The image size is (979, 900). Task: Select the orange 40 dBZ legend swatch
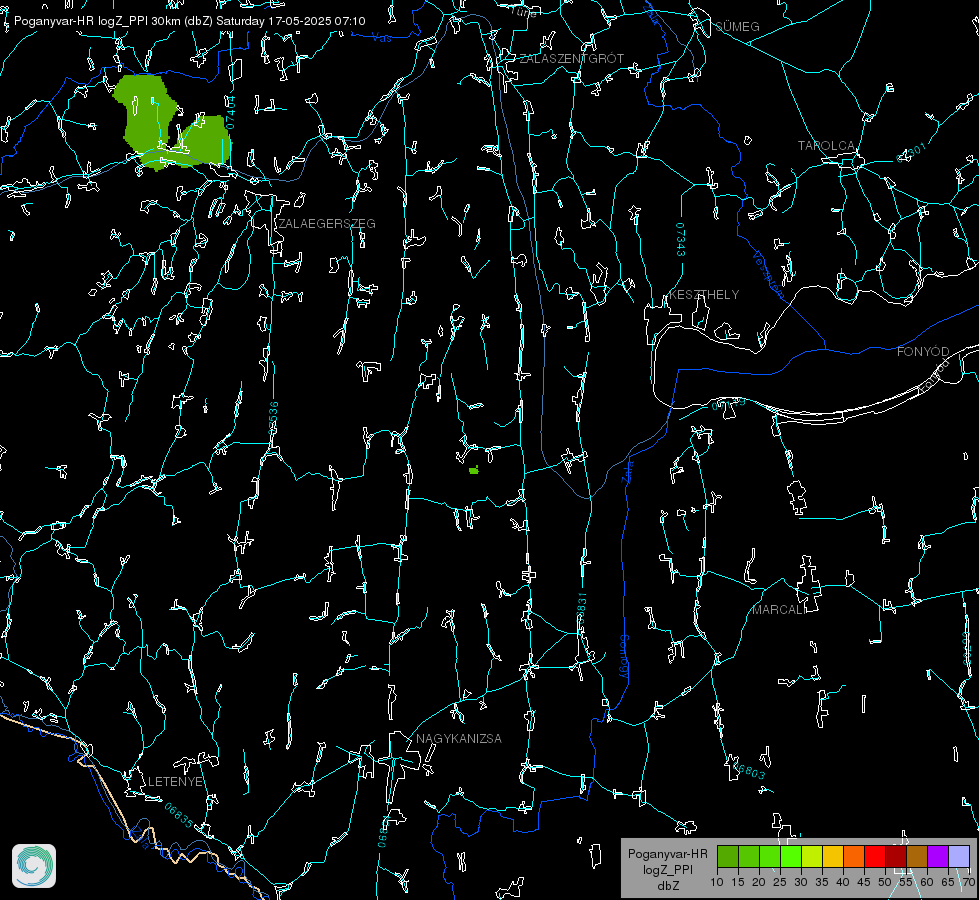(x=854, y=856)
